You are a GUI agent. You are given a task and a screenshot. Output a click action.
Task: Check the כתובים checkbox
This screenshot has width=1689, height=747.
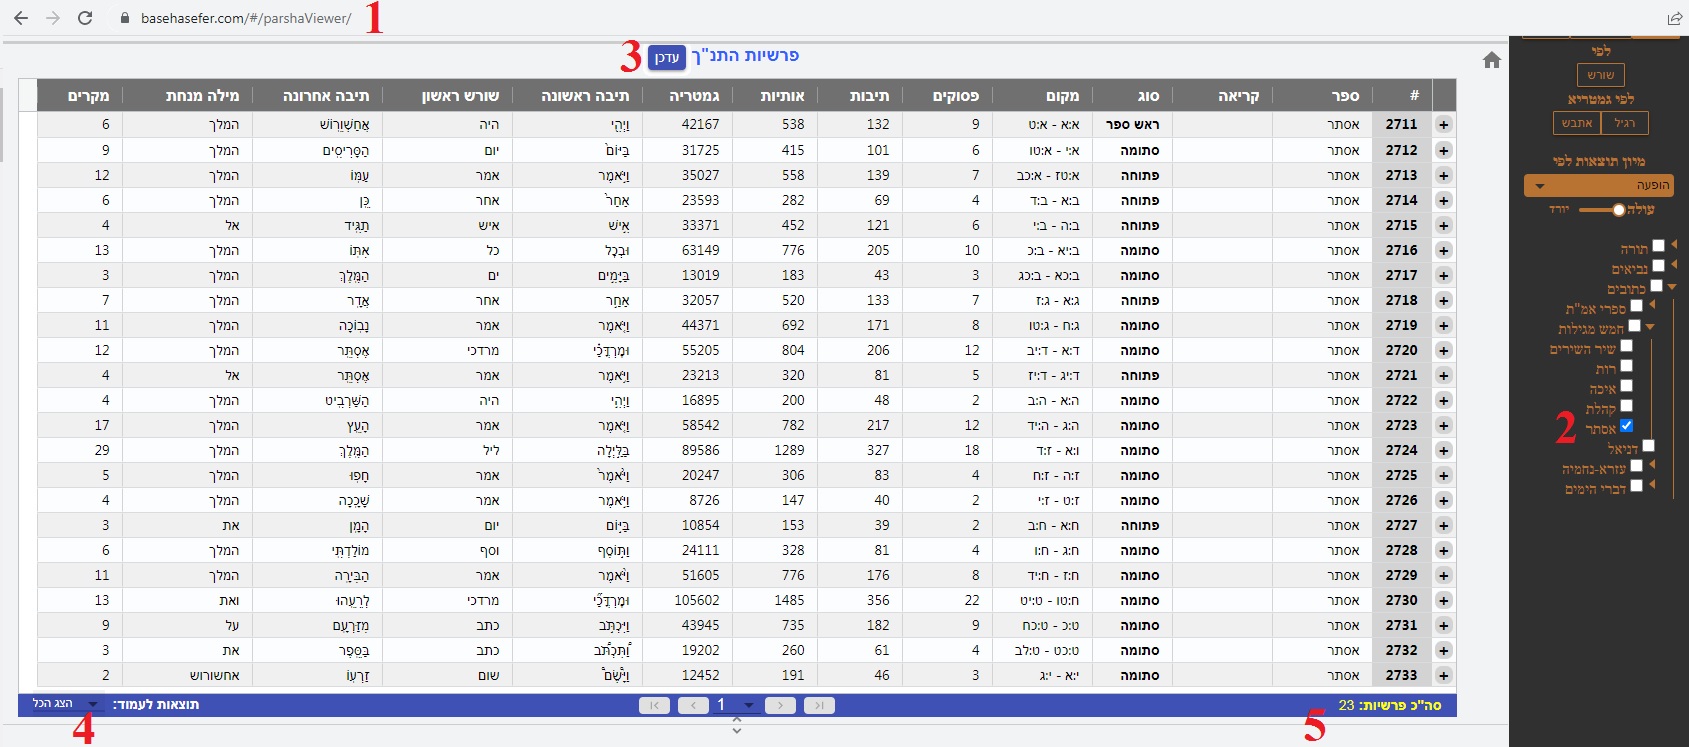pyautogui.click(x=1657, y=285)
